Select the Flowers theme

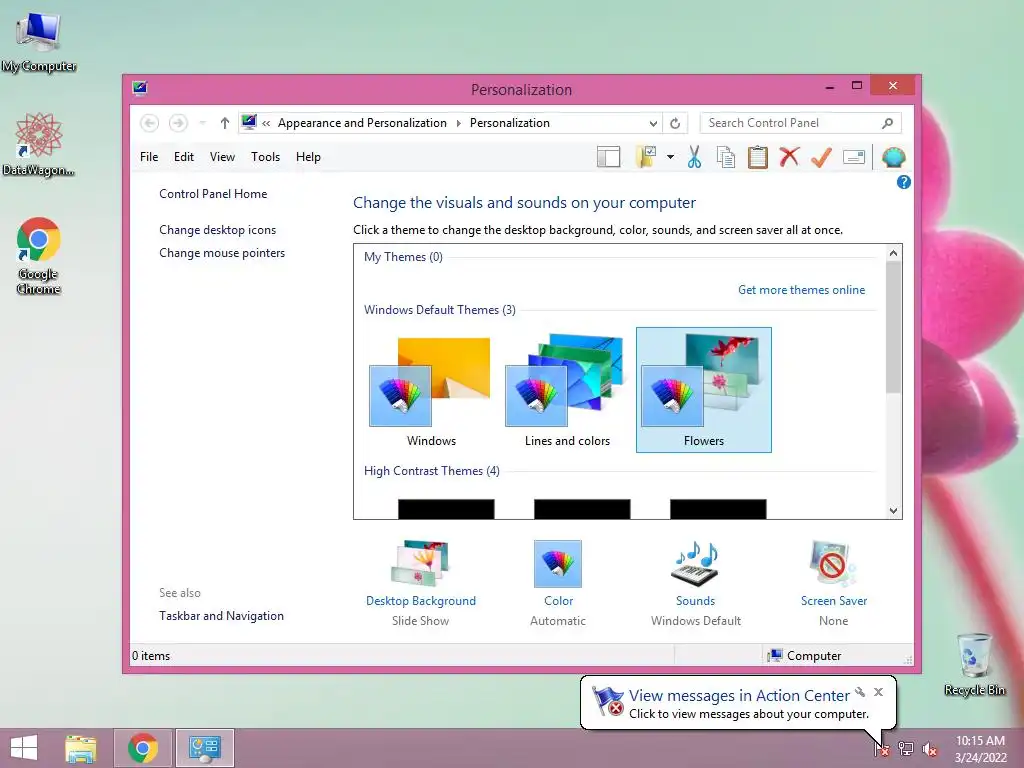[x=703, y=390]
